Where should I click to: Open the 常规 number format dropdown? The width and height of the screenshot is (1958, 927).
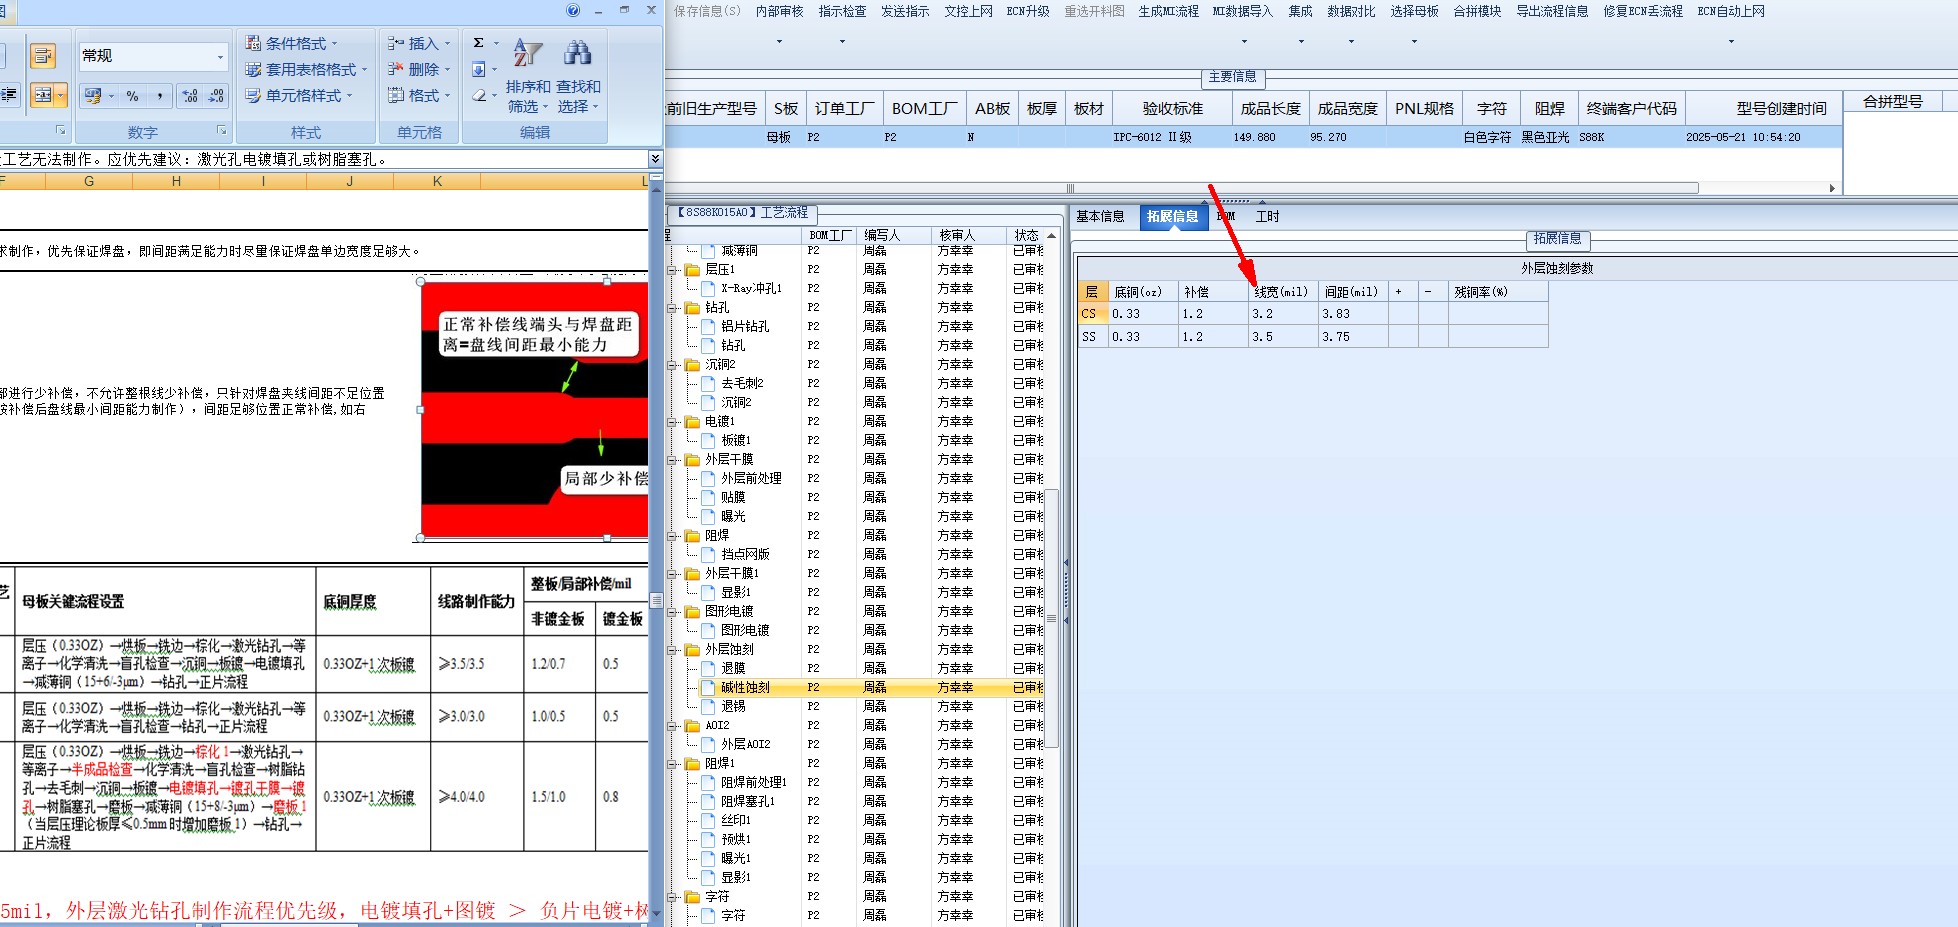pyautogui.click(x=220, y=57)
